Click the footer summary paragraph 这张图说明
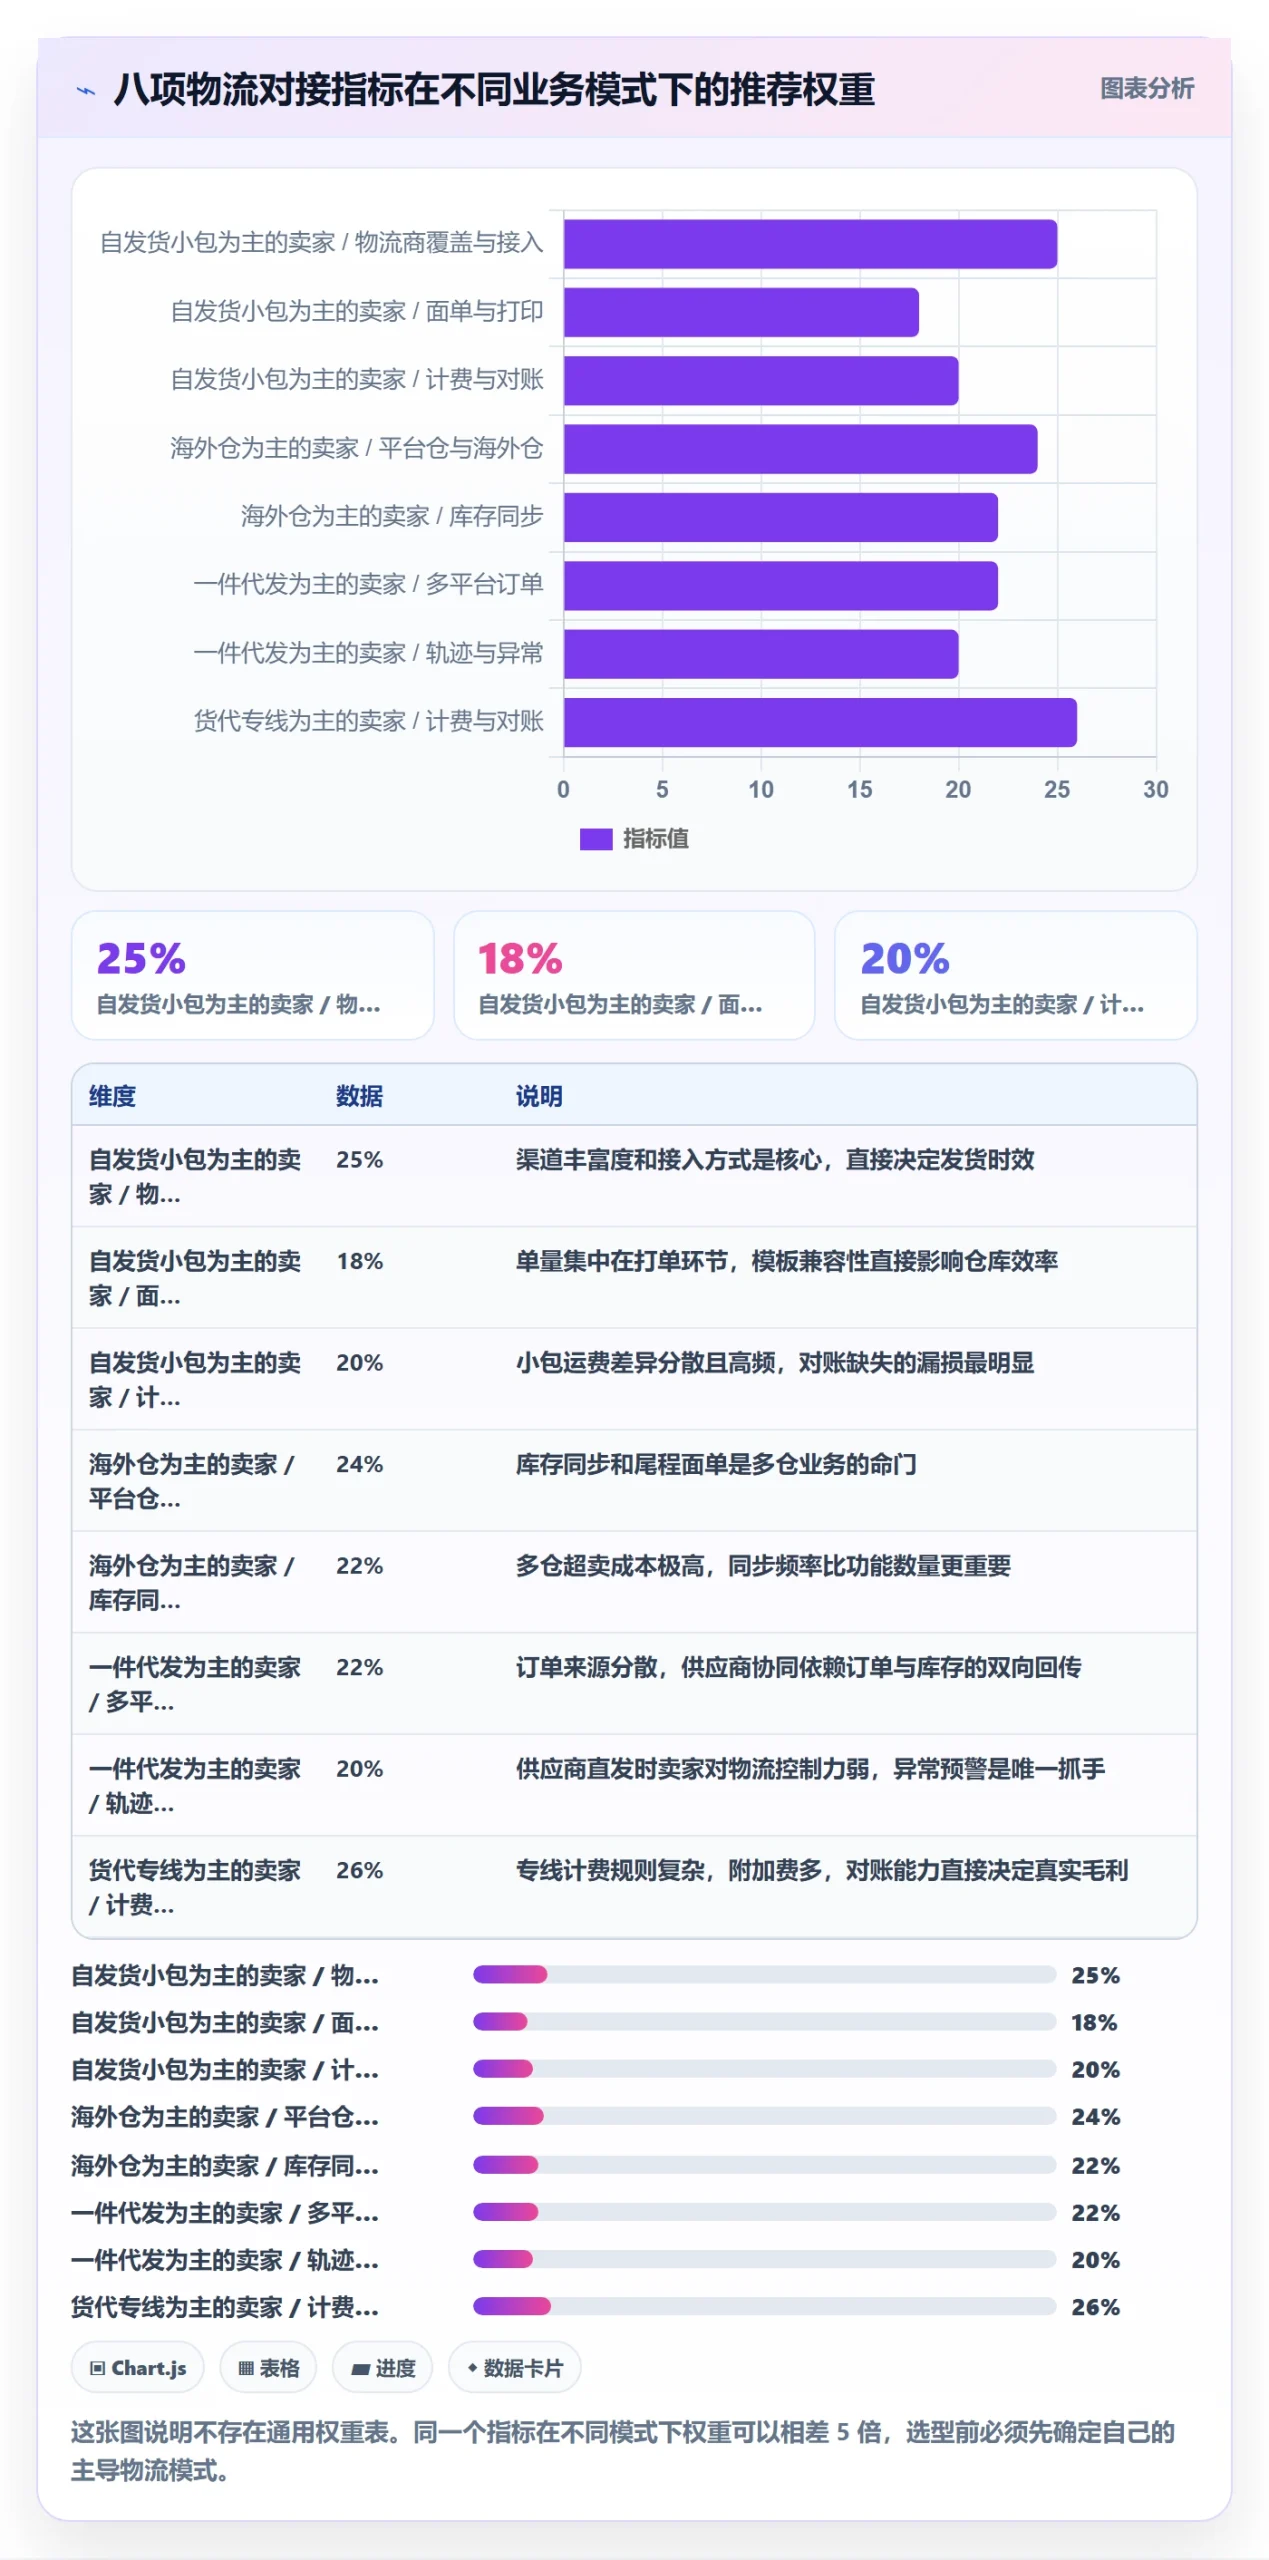1269x2560 pixels. (622, 2450)
